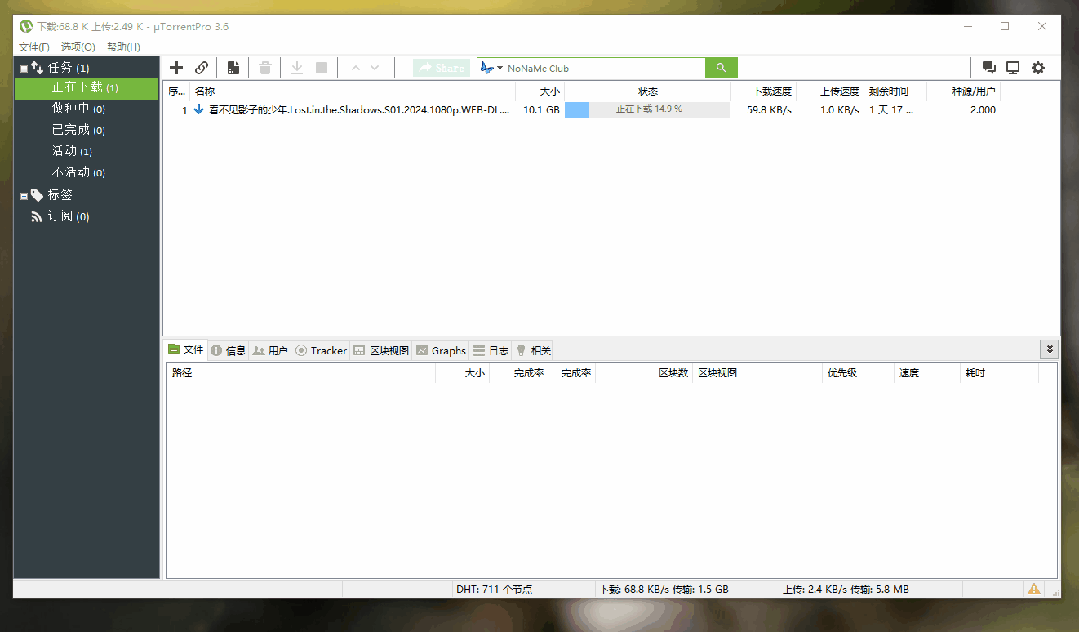Remove the torrent with the trash icon
The height and width of the screenshot is (632, 1079).
click(265, 67)
